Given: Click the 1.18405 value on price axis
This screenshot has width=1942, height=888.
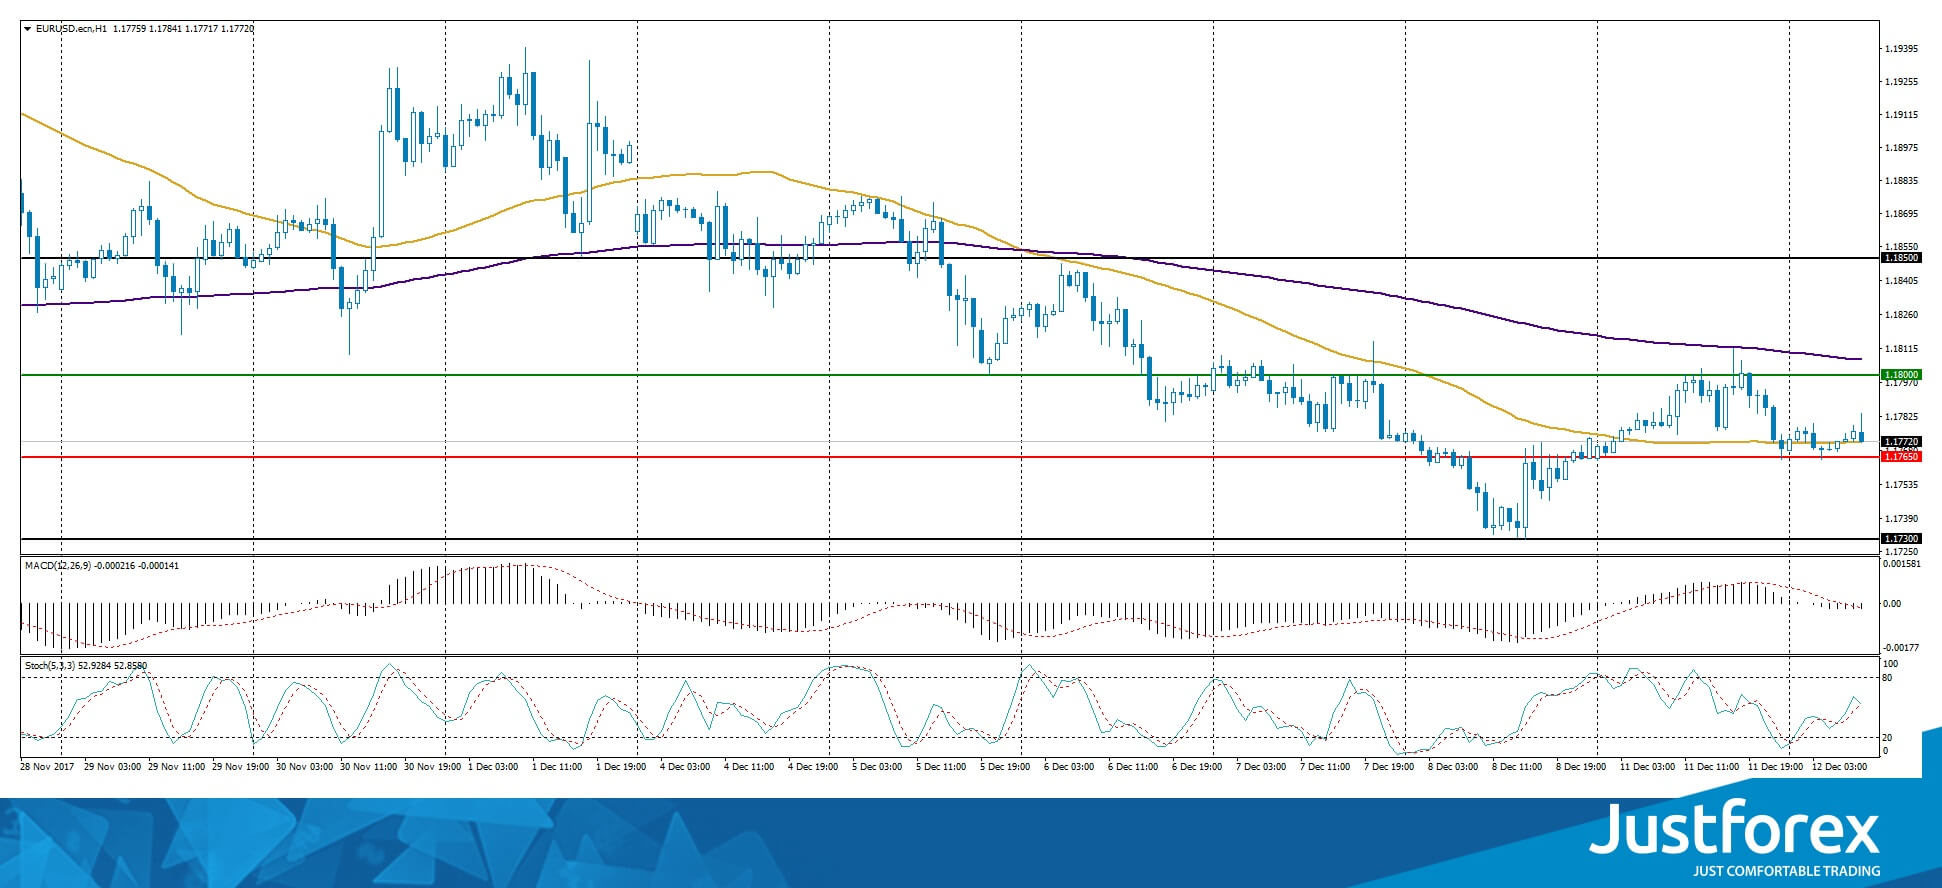Looking at the screenshot, I should (1901, 281).
